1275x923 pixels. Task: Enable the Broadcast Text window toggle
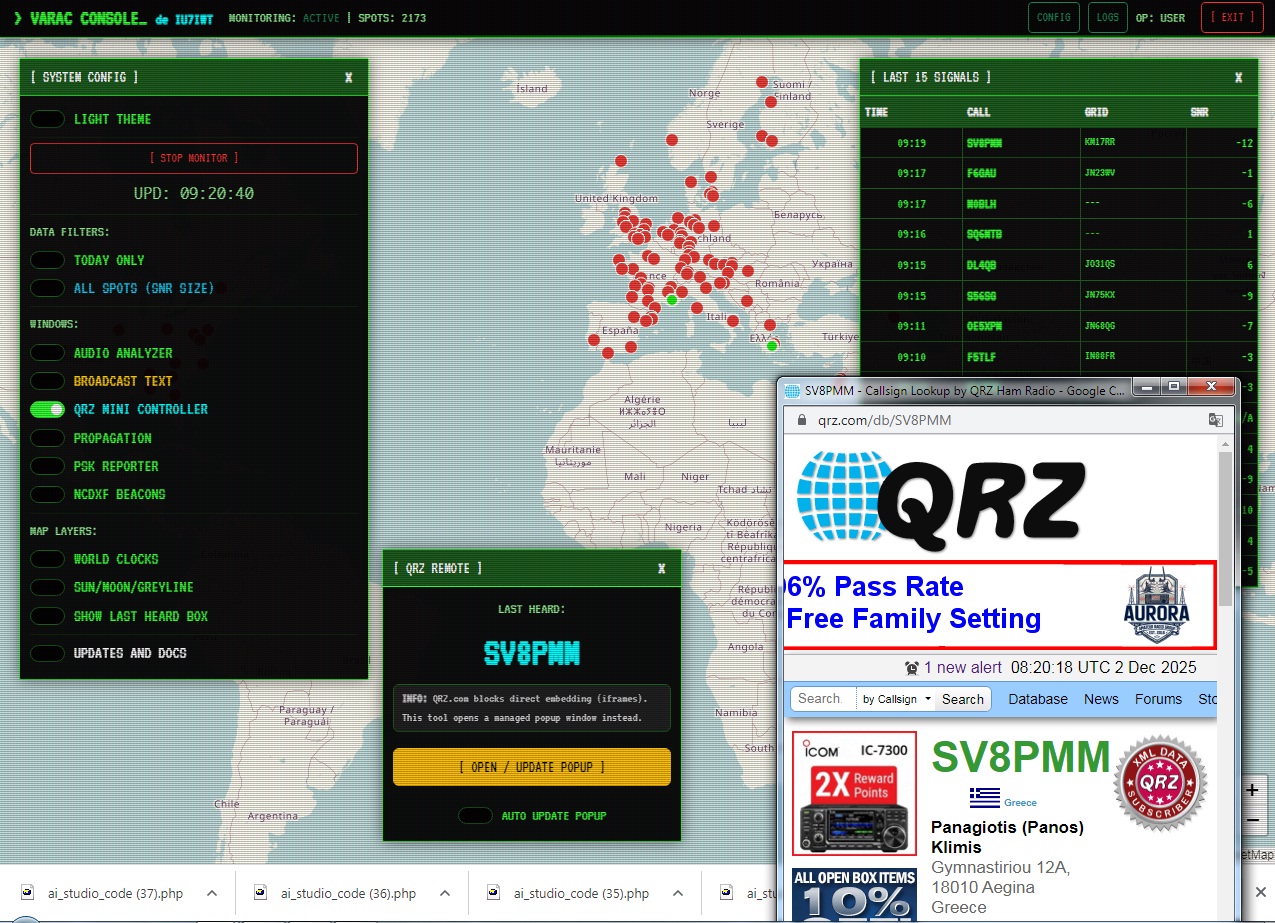pyautogui.click(x=47, y=381)
